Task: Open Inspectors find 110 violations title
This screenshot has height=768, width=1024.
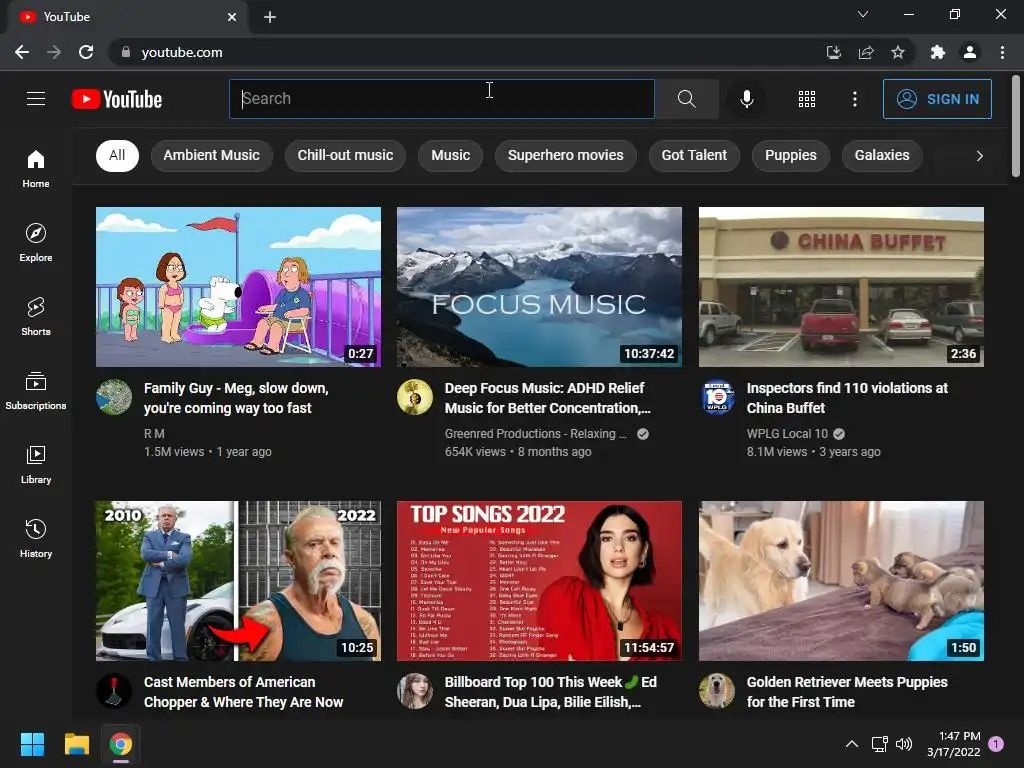Action: click(x=847, y=398)
